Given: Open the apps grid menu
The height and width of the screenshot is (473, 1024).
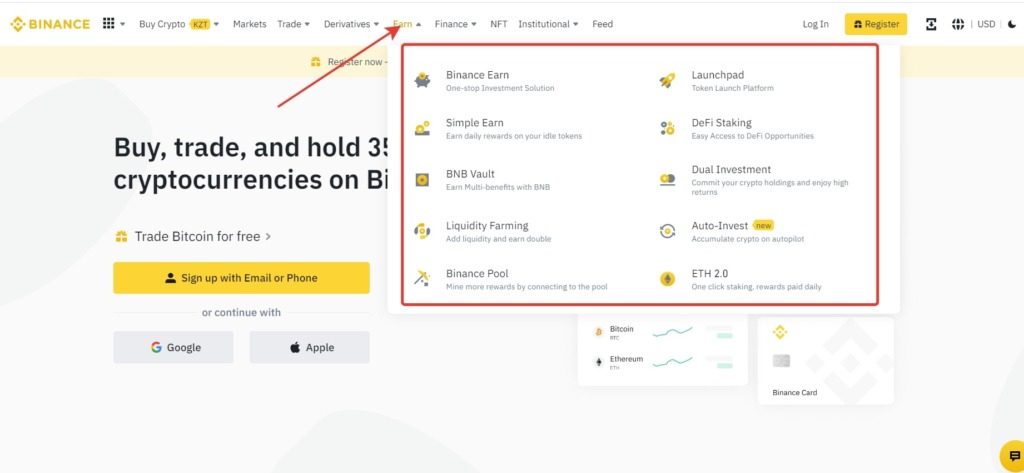Looking at the screenshot, I should pyautogui.click(x=109, y=24).
